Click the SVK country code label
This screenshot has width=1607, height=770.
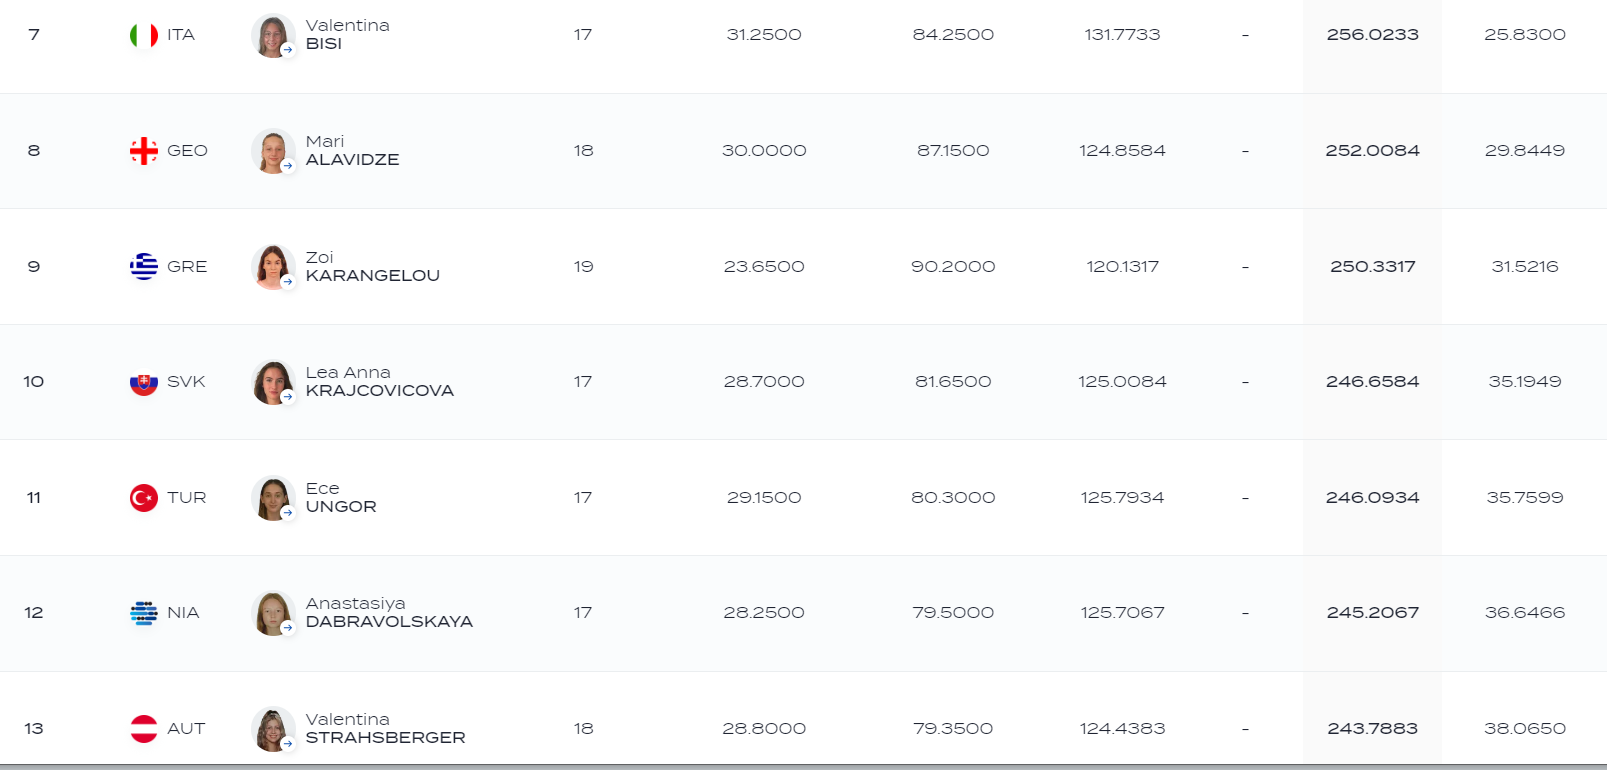point(186,382)
